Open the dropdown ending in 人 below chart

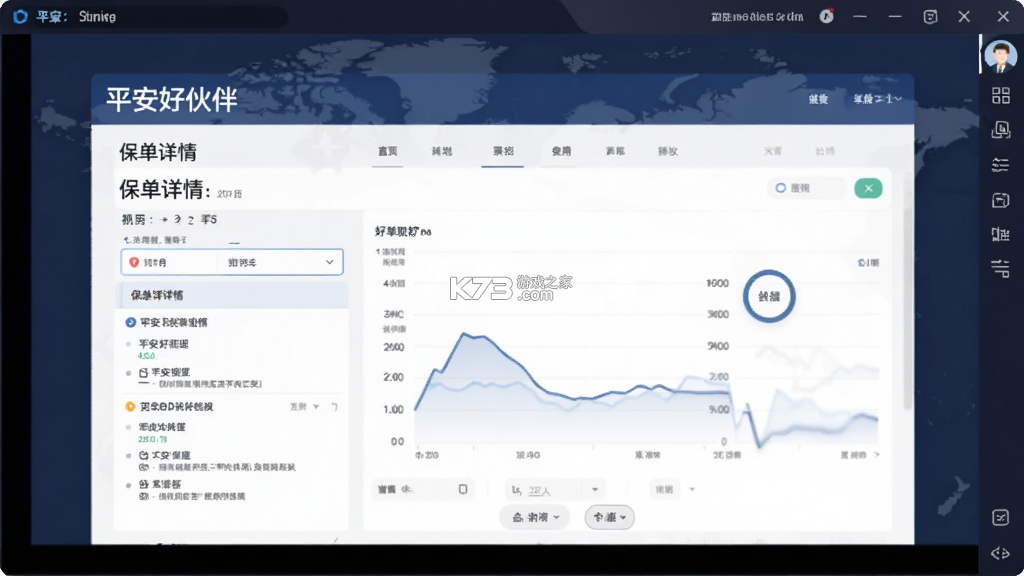click(x=554, y=489)
